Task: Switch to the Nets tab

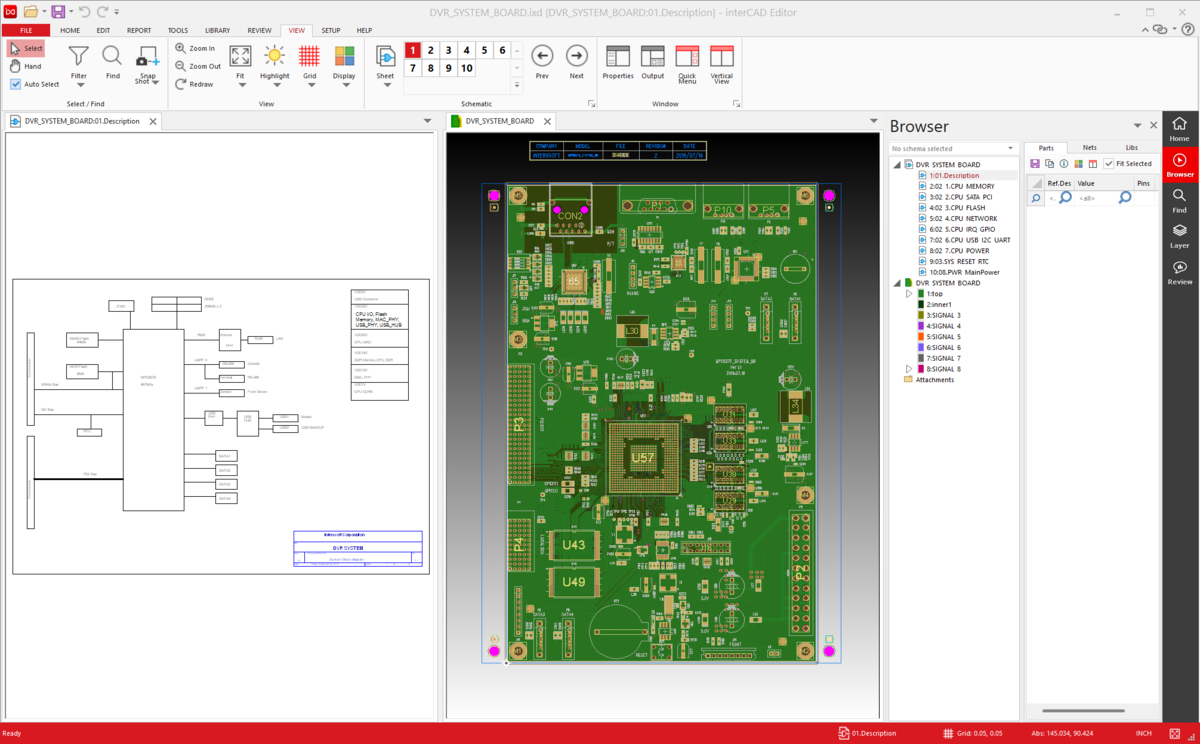Action: (1089, 148)
